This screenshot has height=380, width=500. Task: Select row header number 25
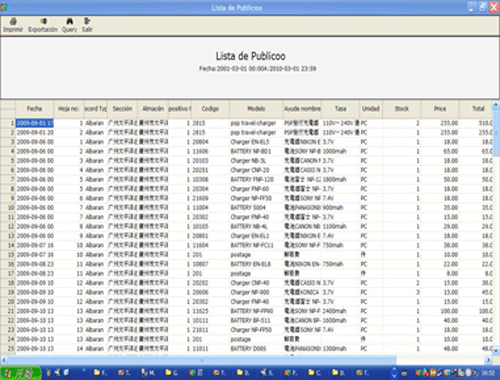(x=8, y=349)
